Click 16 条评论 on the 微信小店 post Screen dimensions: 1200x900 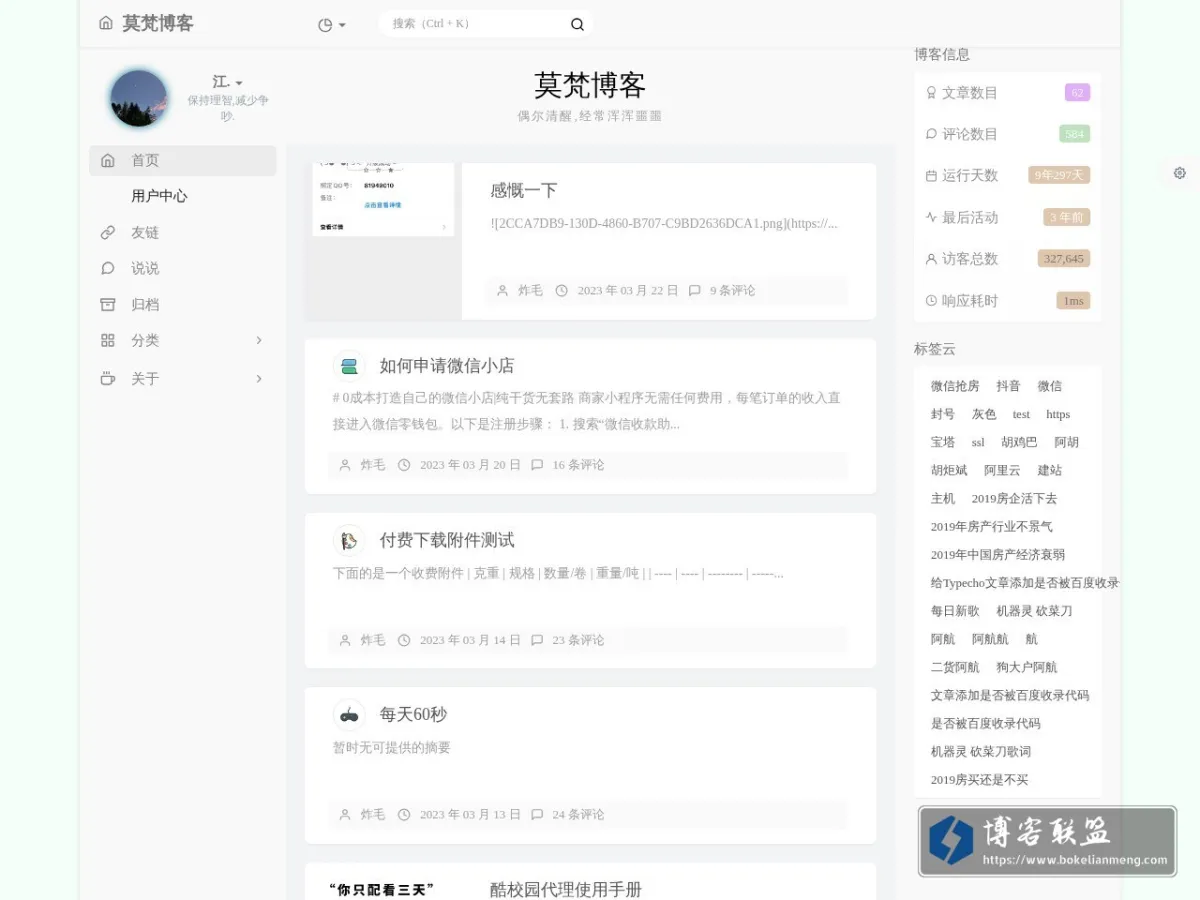point(579,465)
